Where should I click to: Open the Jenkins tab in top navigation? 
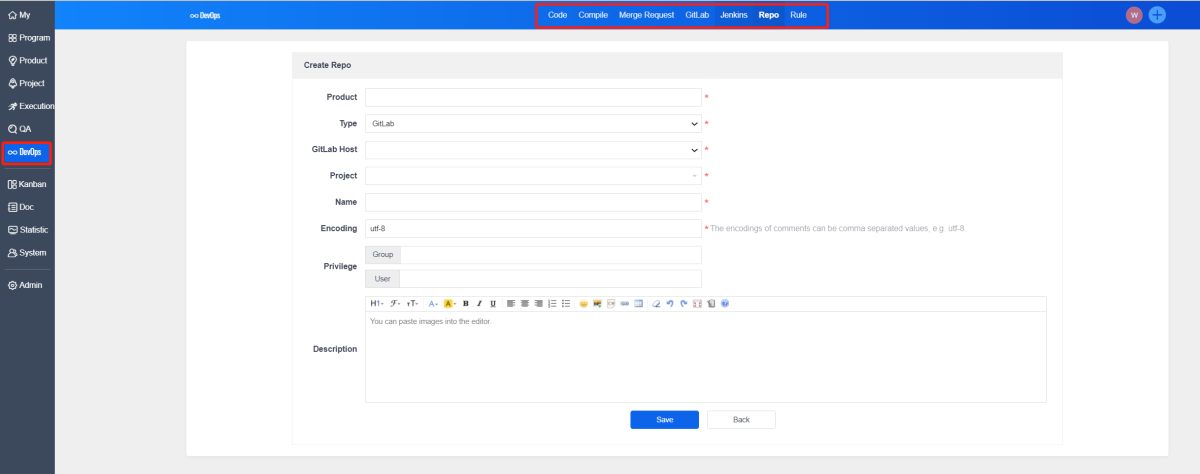click(733, 15)
